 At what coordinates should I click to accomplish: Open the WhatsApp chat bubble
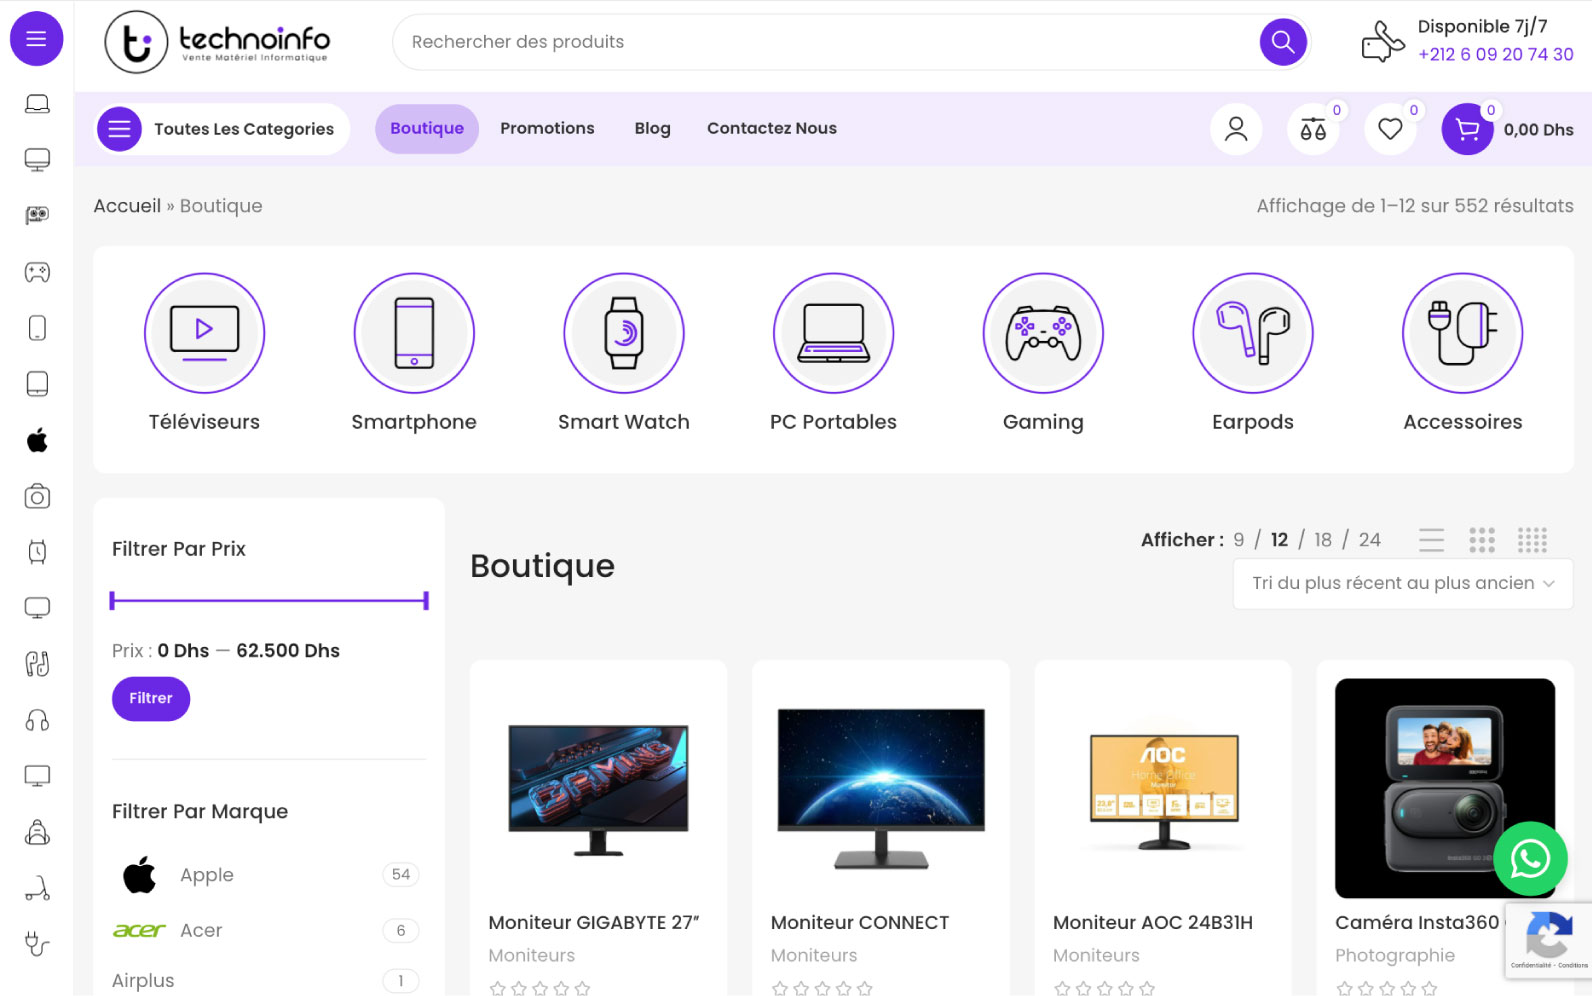click(1530, 859)
